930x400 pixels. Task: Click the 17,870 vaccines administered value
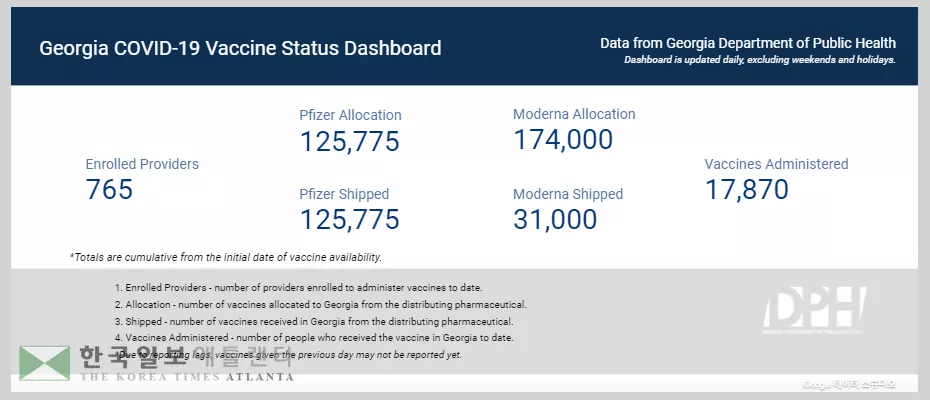(x=746, y=190)
